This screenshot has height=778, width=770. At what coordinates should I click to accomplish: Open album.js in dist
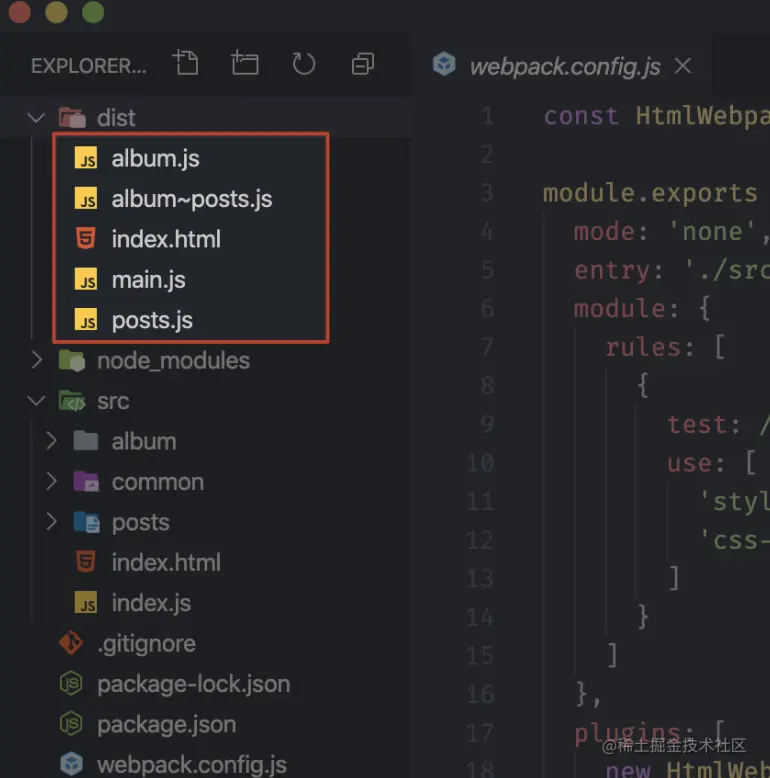155,159
